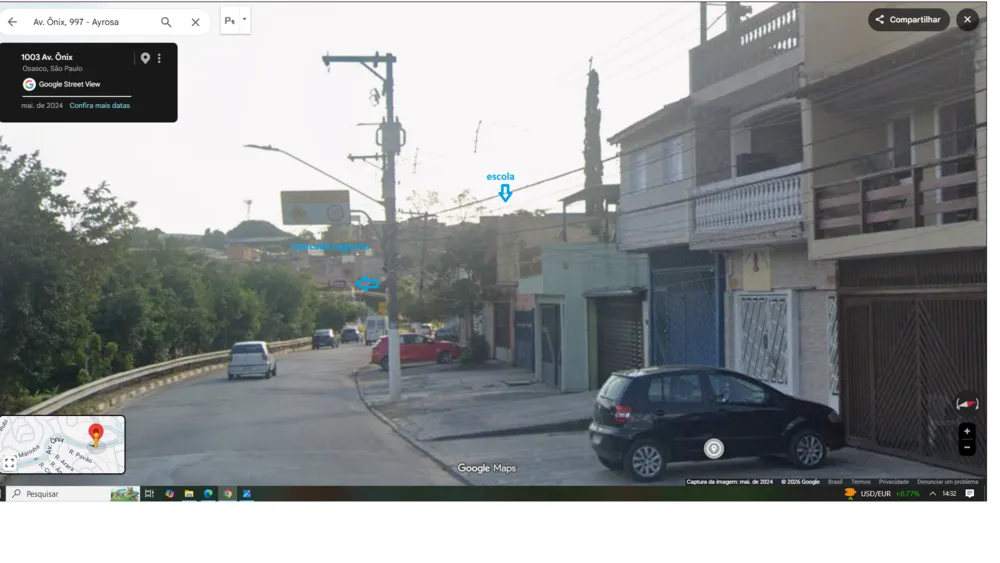The width and height of the screenshot is (1000, 563).
Task: Open Confira mais datas link
Action: 99,106
